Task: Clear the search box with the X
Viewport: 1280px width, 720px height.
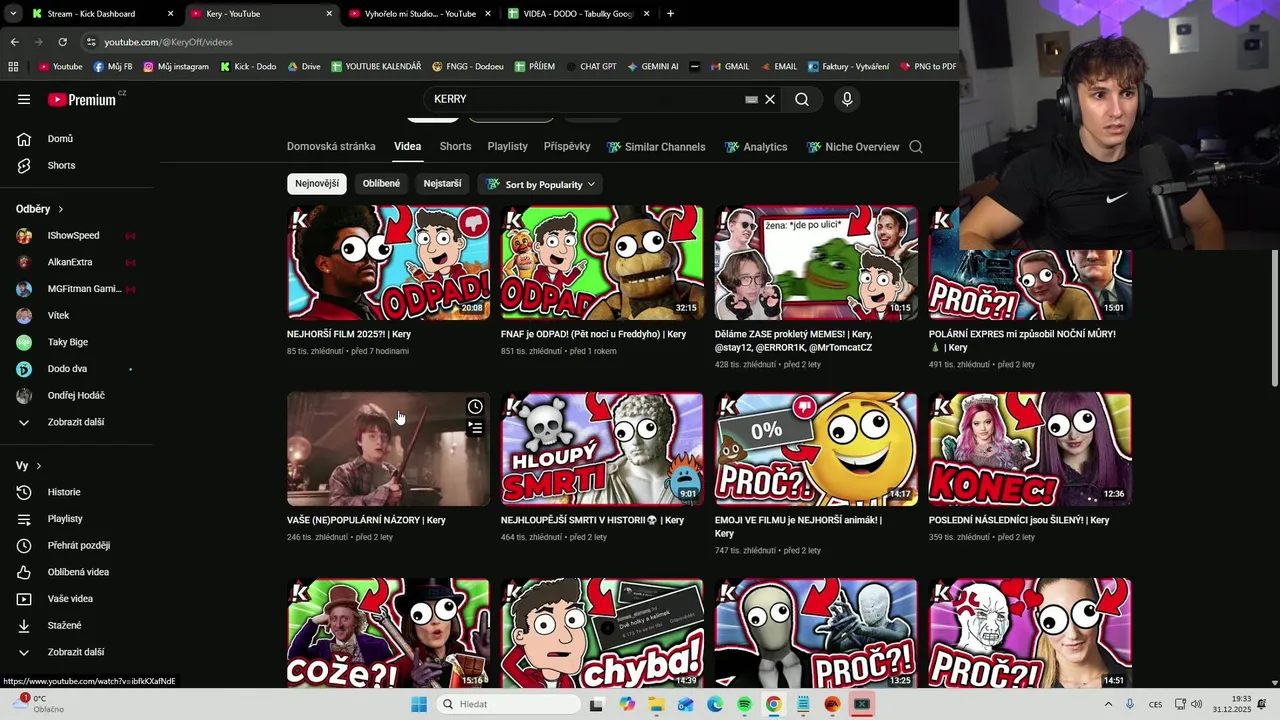Action: 770,99
